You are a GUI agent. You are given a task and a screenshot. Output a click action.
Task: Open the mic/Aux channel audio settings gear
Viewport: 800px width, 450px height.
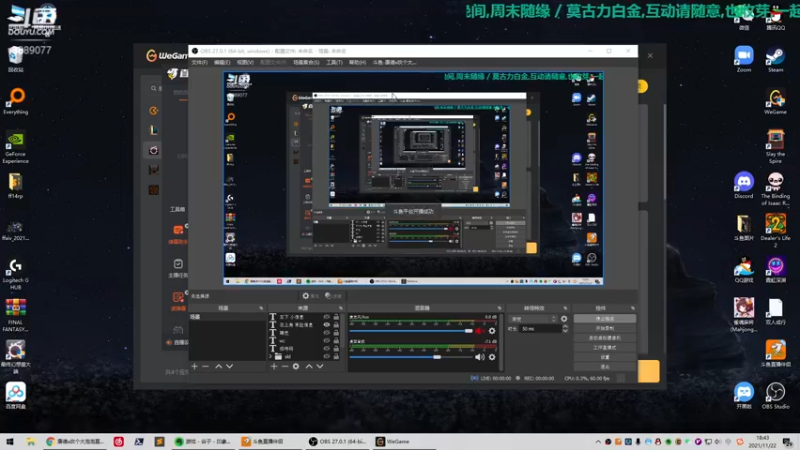point(492,331)
